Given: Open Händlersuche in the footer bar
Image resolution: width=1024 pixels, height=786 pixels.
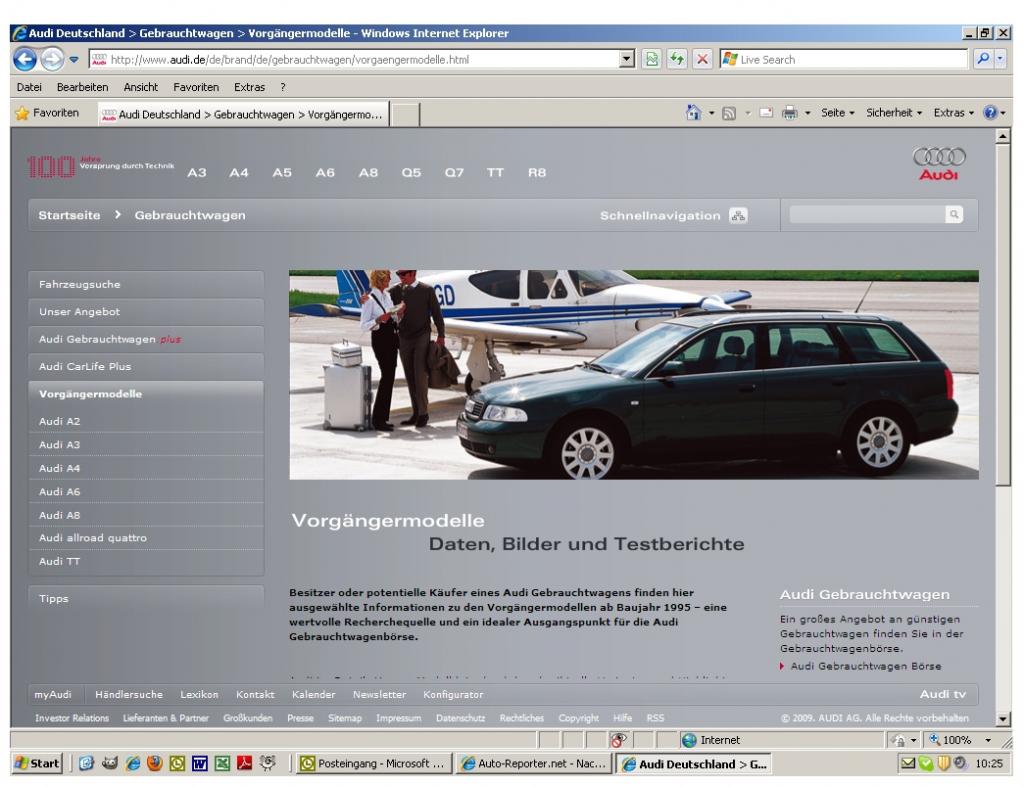Looking at the screenshot, I should click(x=129, y=695).
